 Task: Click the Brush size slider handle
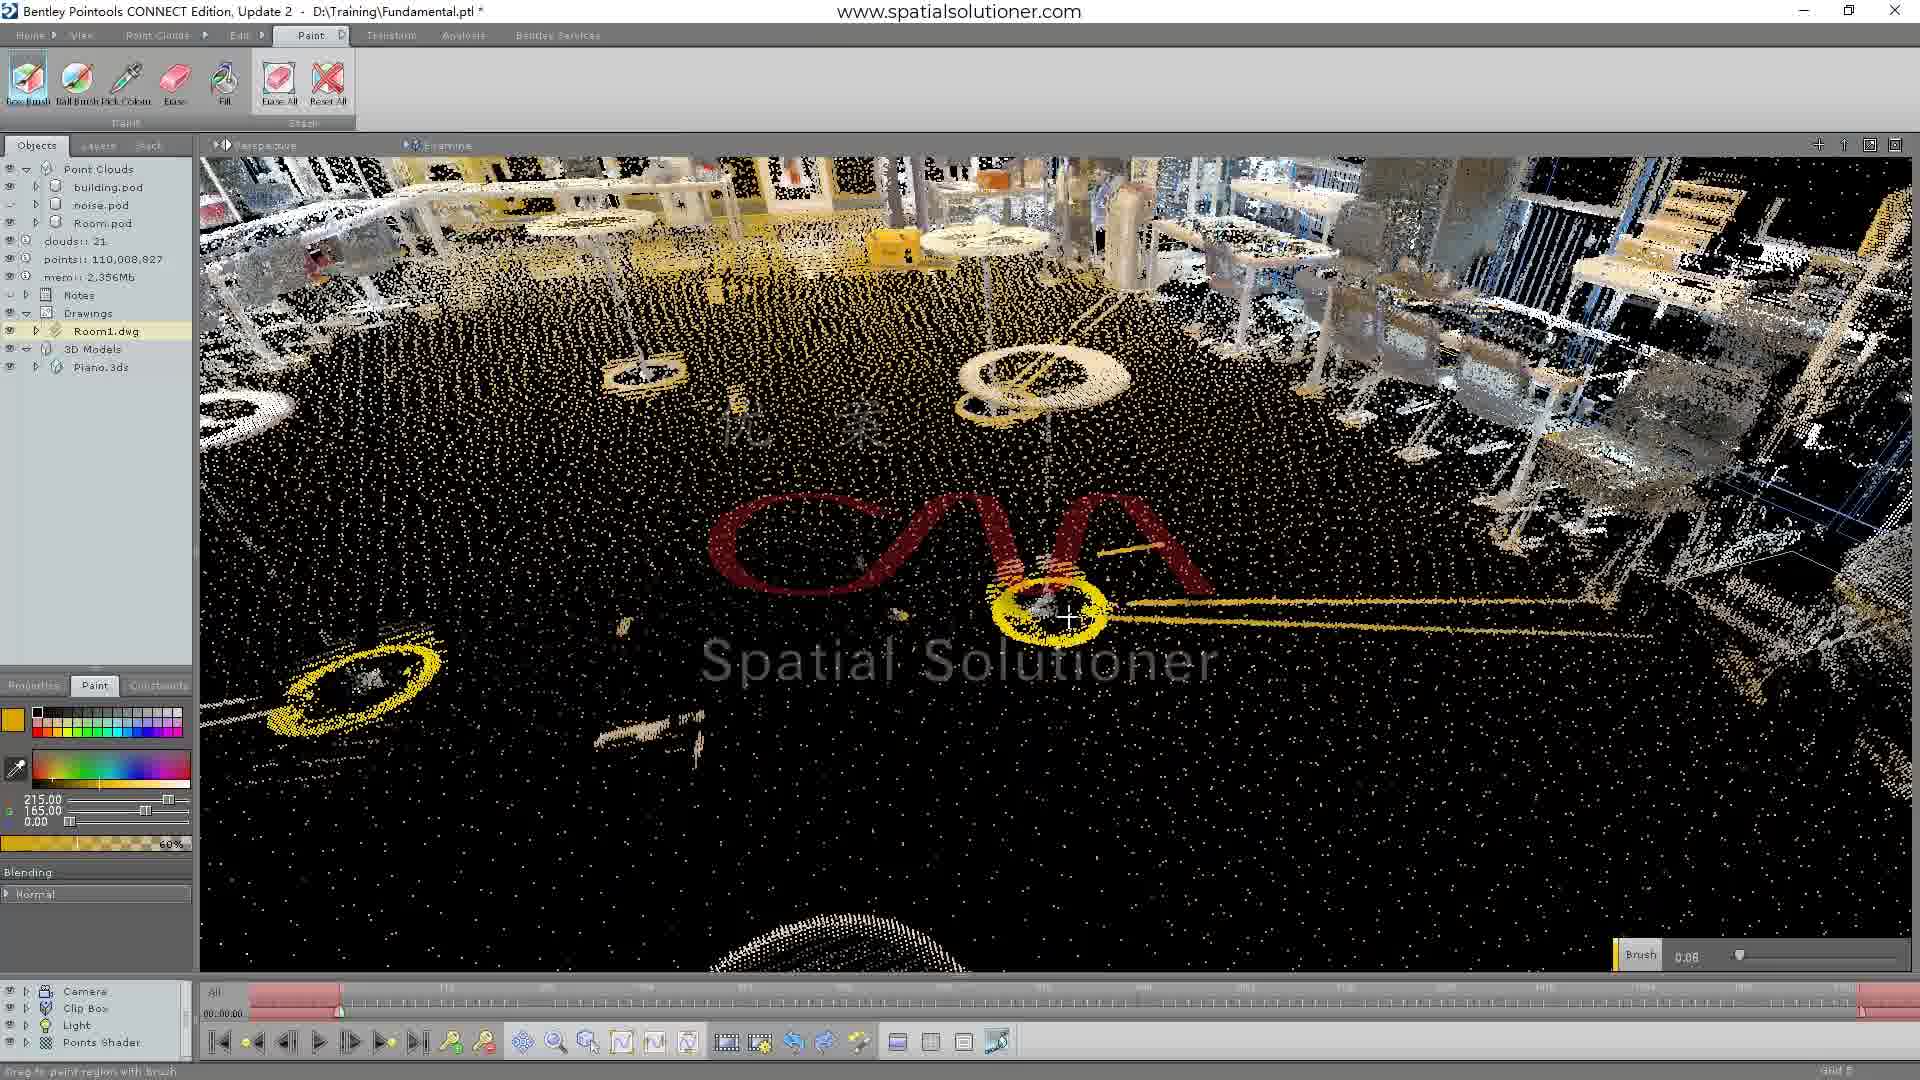tap(1740, 956)
